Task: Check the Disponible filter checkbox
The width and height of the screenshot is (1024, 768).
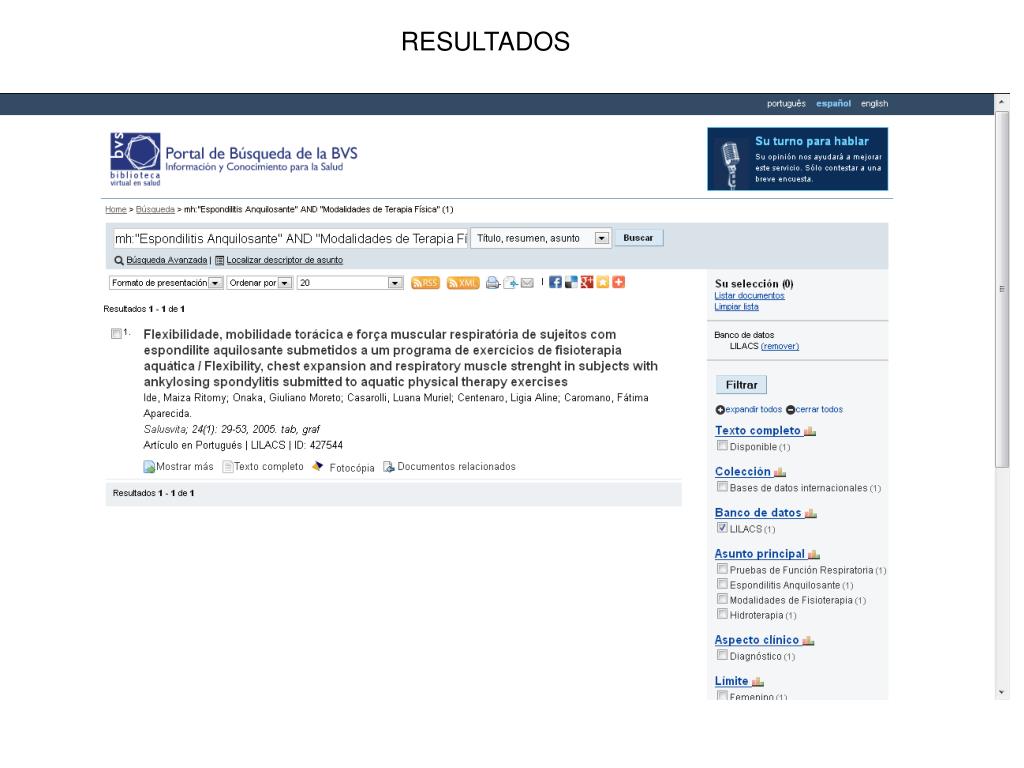Action: pyautogui.click(x=722, y=446)
